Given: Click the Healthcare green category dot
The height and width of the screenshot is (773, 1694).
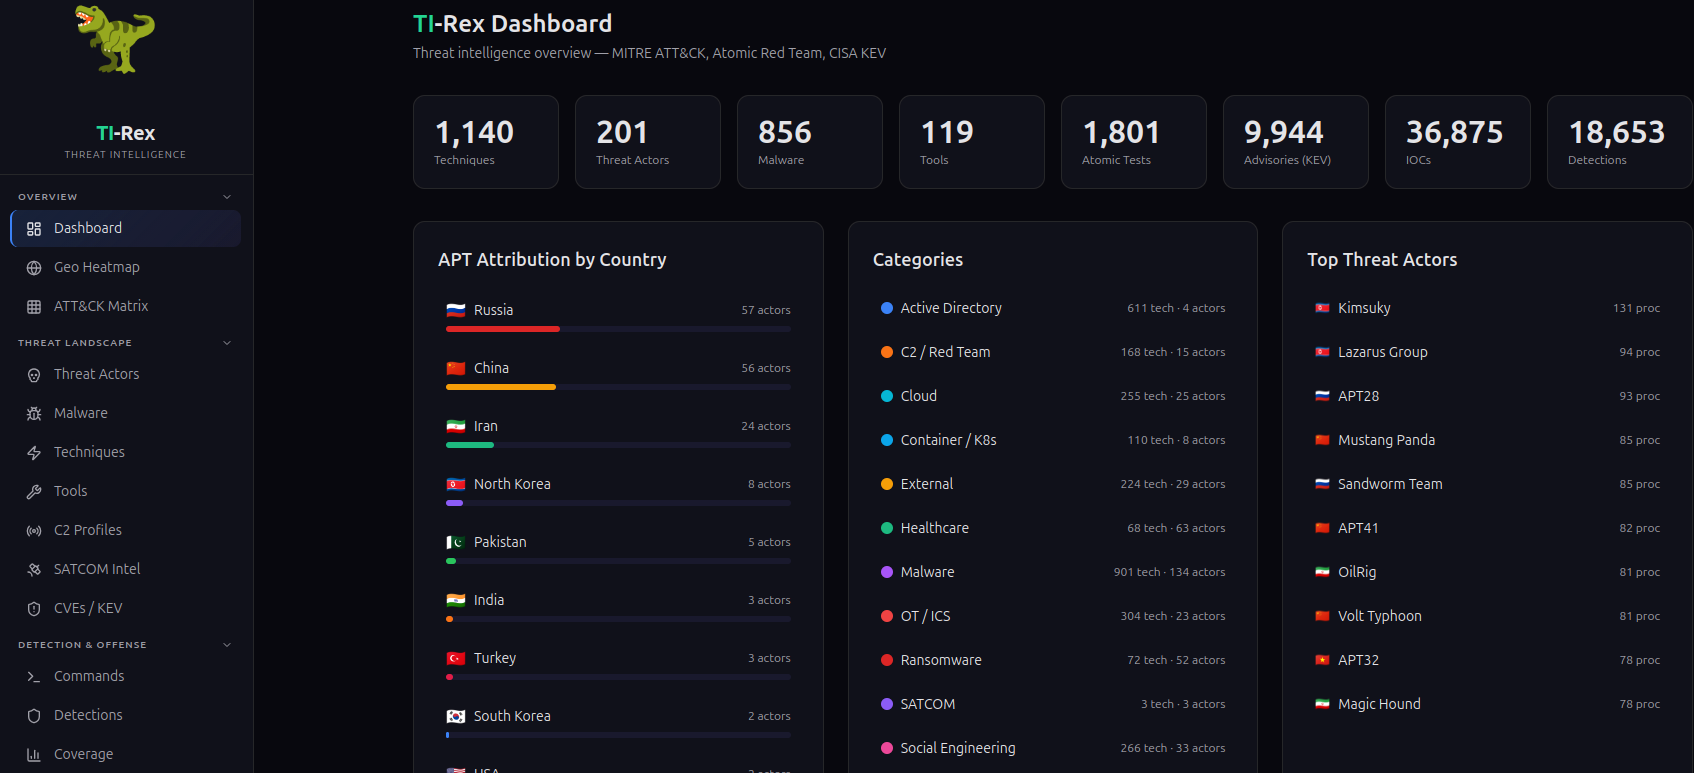Looking at the screenshot, I should [887, 528].
